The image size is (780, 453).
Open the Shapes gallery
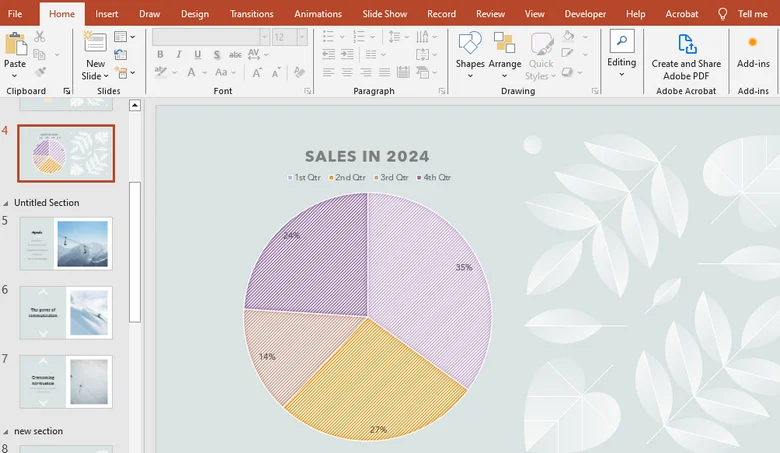pos(470,55)
